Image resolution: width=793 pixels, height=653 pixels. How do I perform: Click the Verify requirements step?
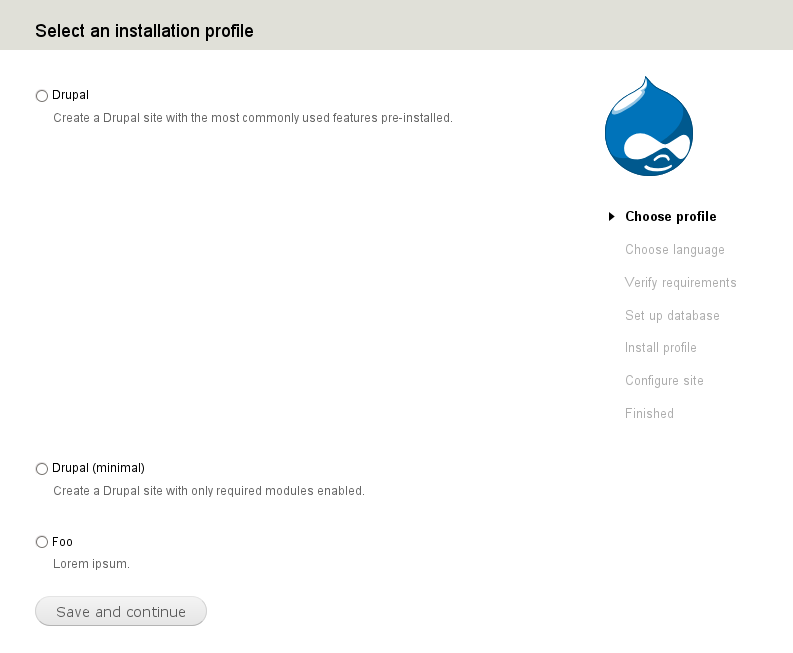(x=680, y=283)
